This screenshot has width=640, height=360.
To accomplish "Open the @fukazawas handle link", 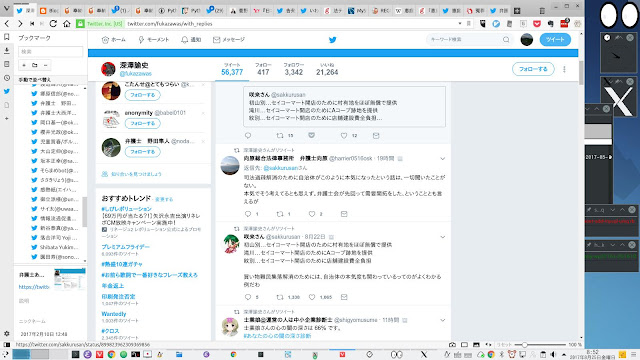I will point(136,74).
